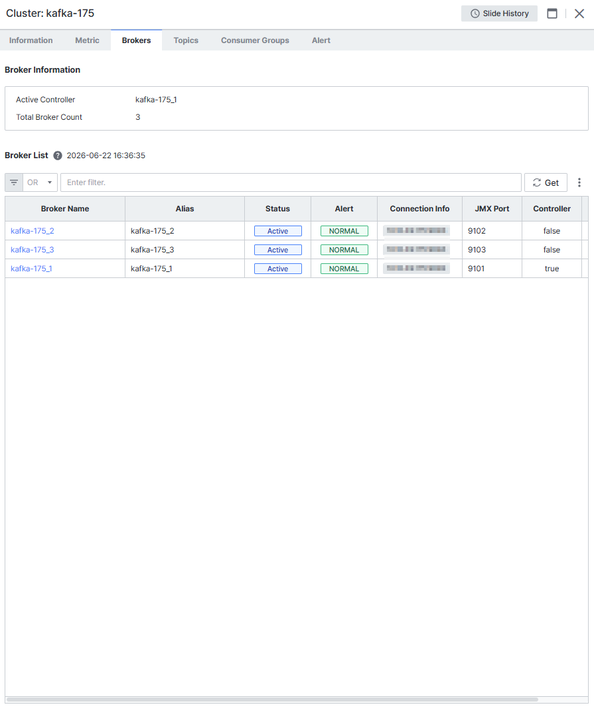594x713 pixels.
Task: Open the kafka-175_3 broker link
Action: pos(32,250)
